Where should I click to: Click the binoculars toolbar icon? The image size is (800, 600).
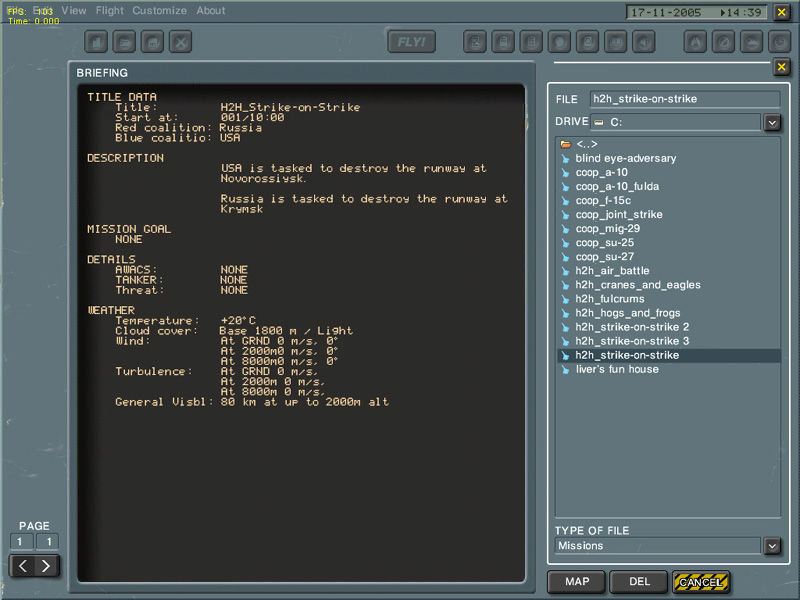pyautogui.click(x=695, y=42)
